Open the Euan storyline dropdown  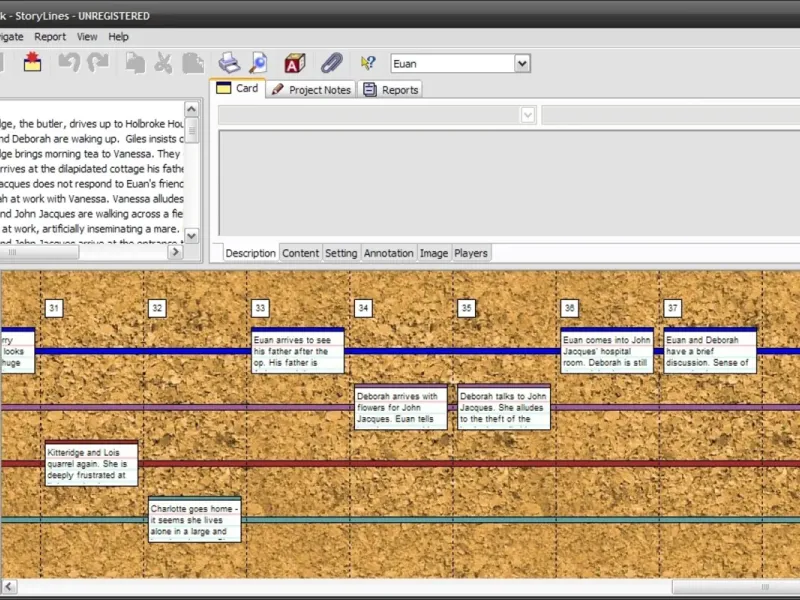pyautogui.click(x=521, y=64)
